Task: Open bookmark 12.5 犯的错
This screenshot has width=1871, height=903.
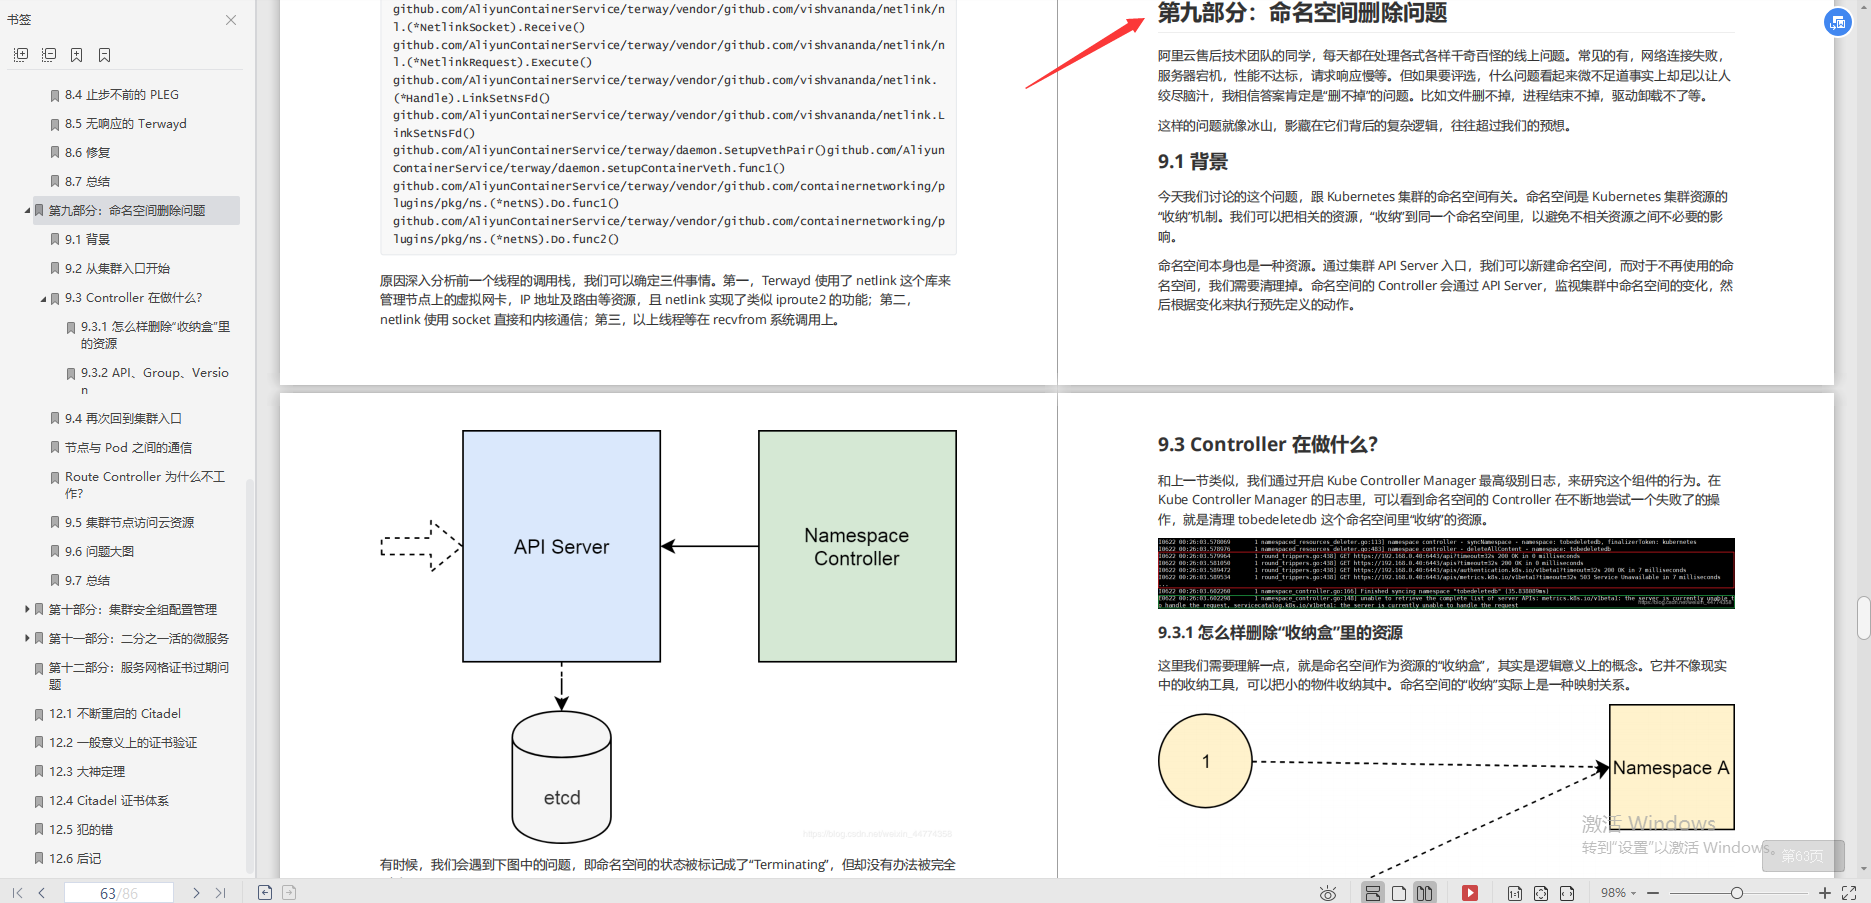Action: point(81,830)
